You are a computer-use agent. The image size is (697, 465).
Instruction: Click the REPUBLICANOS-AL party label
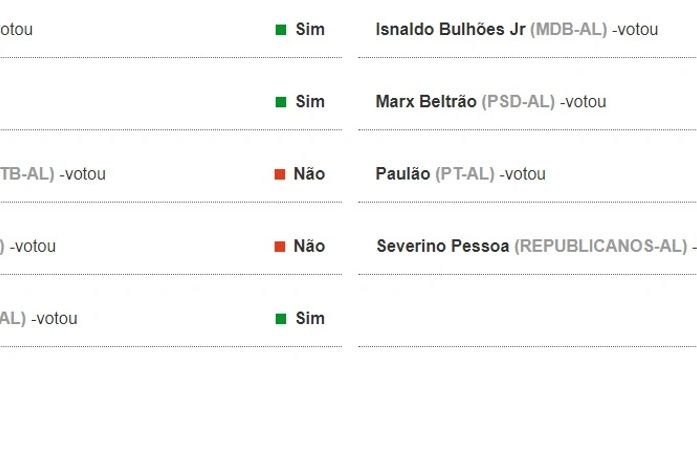click(600, 246)
